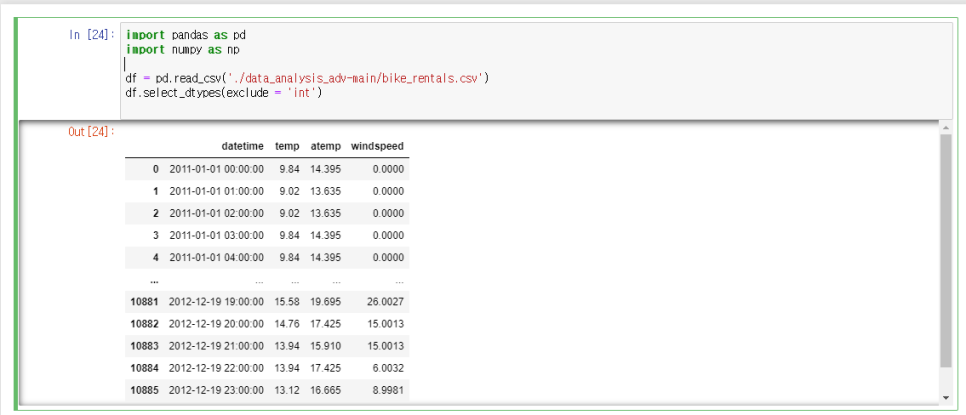Click the output scrollbar down arrow
The image size is (966, 415).
(946, 398)
